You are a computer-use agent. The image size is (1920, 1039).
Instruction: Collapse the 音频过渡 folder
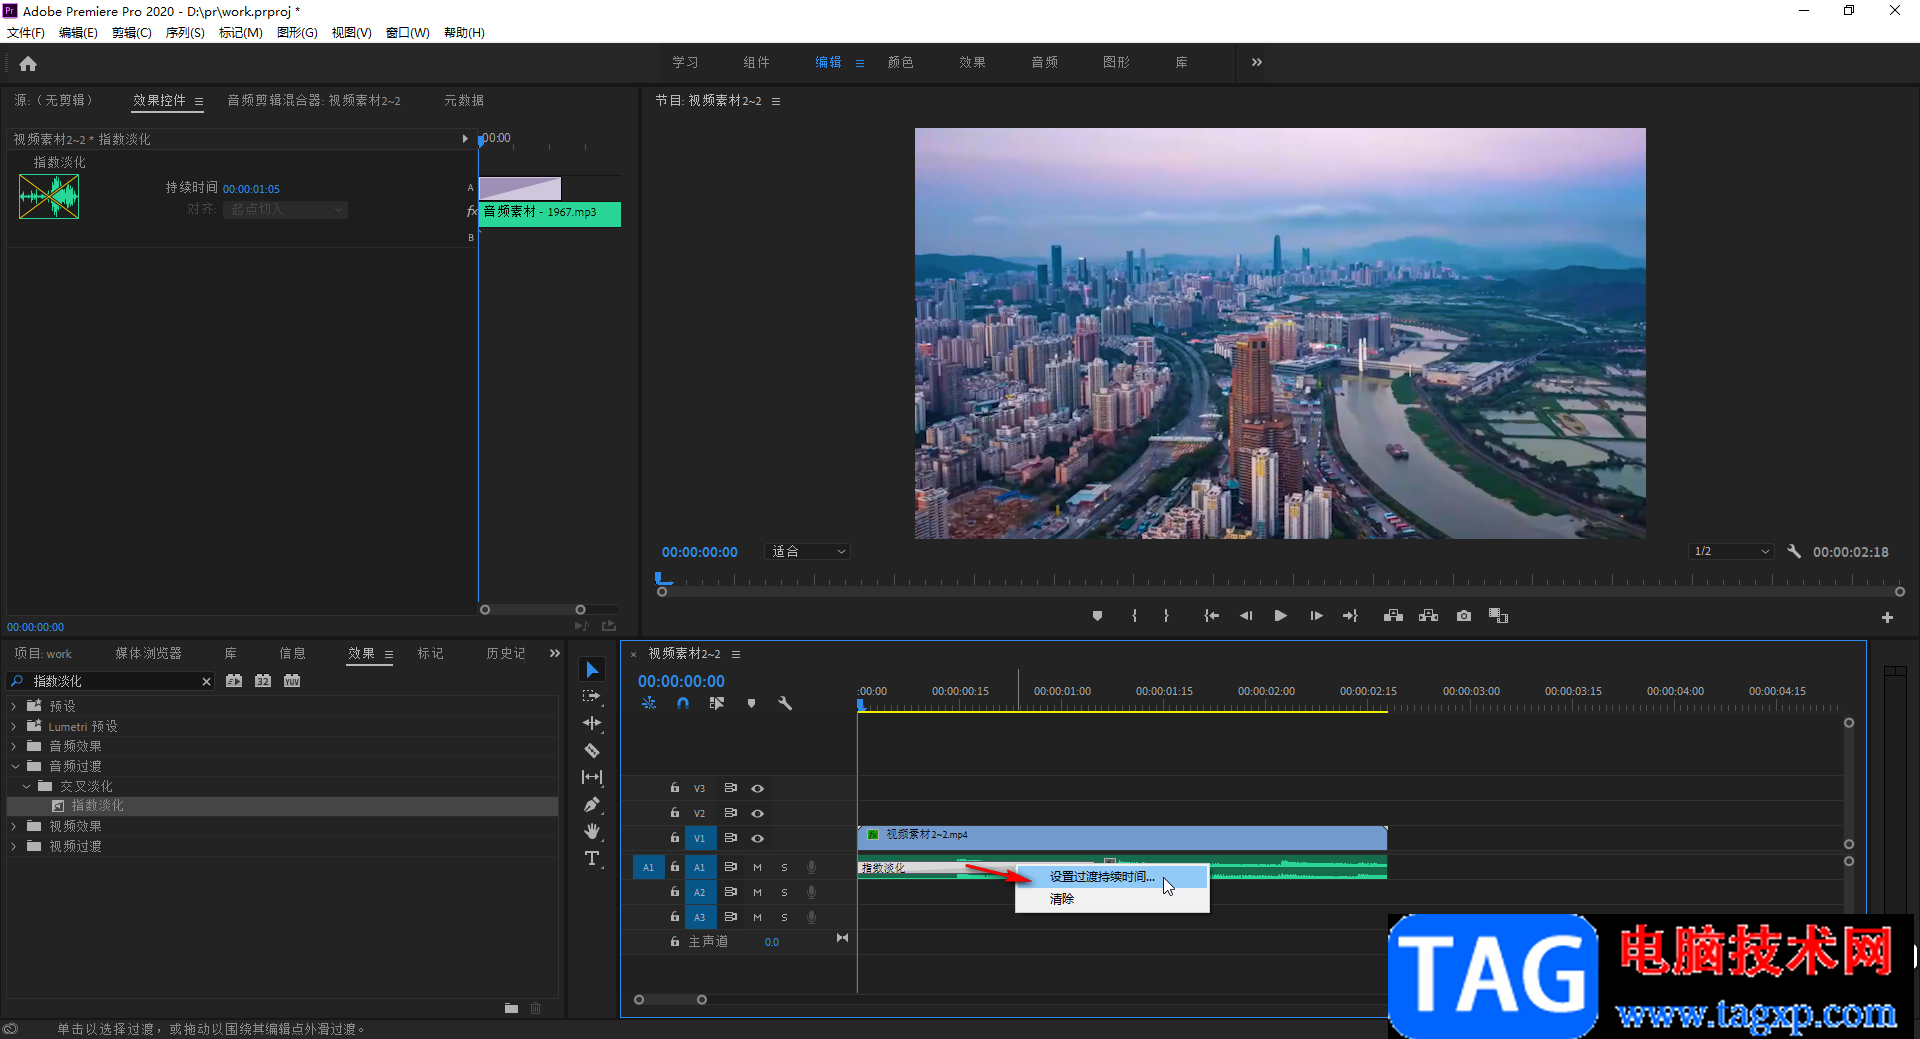[14, 766]
